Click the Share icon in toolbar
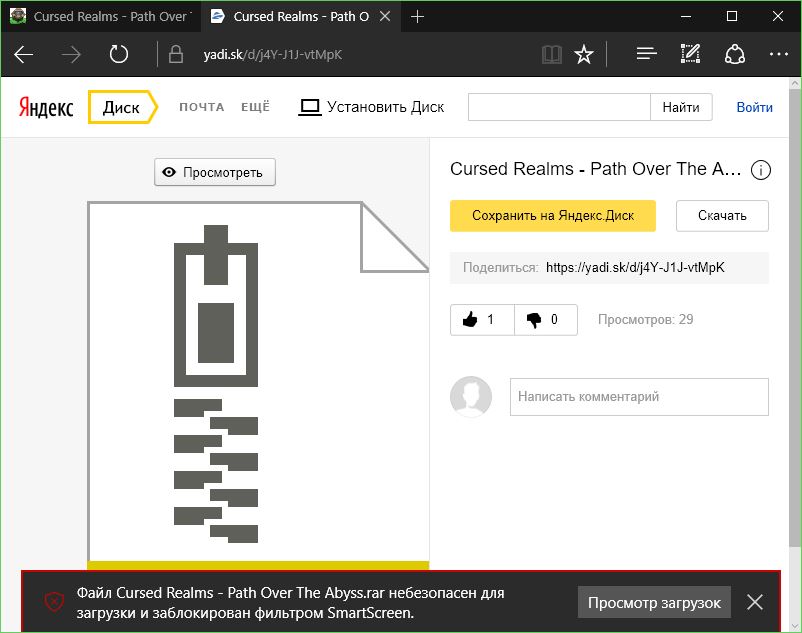Image resolution: width=802 pixels, height=633 pixels. tap(734, 54)
